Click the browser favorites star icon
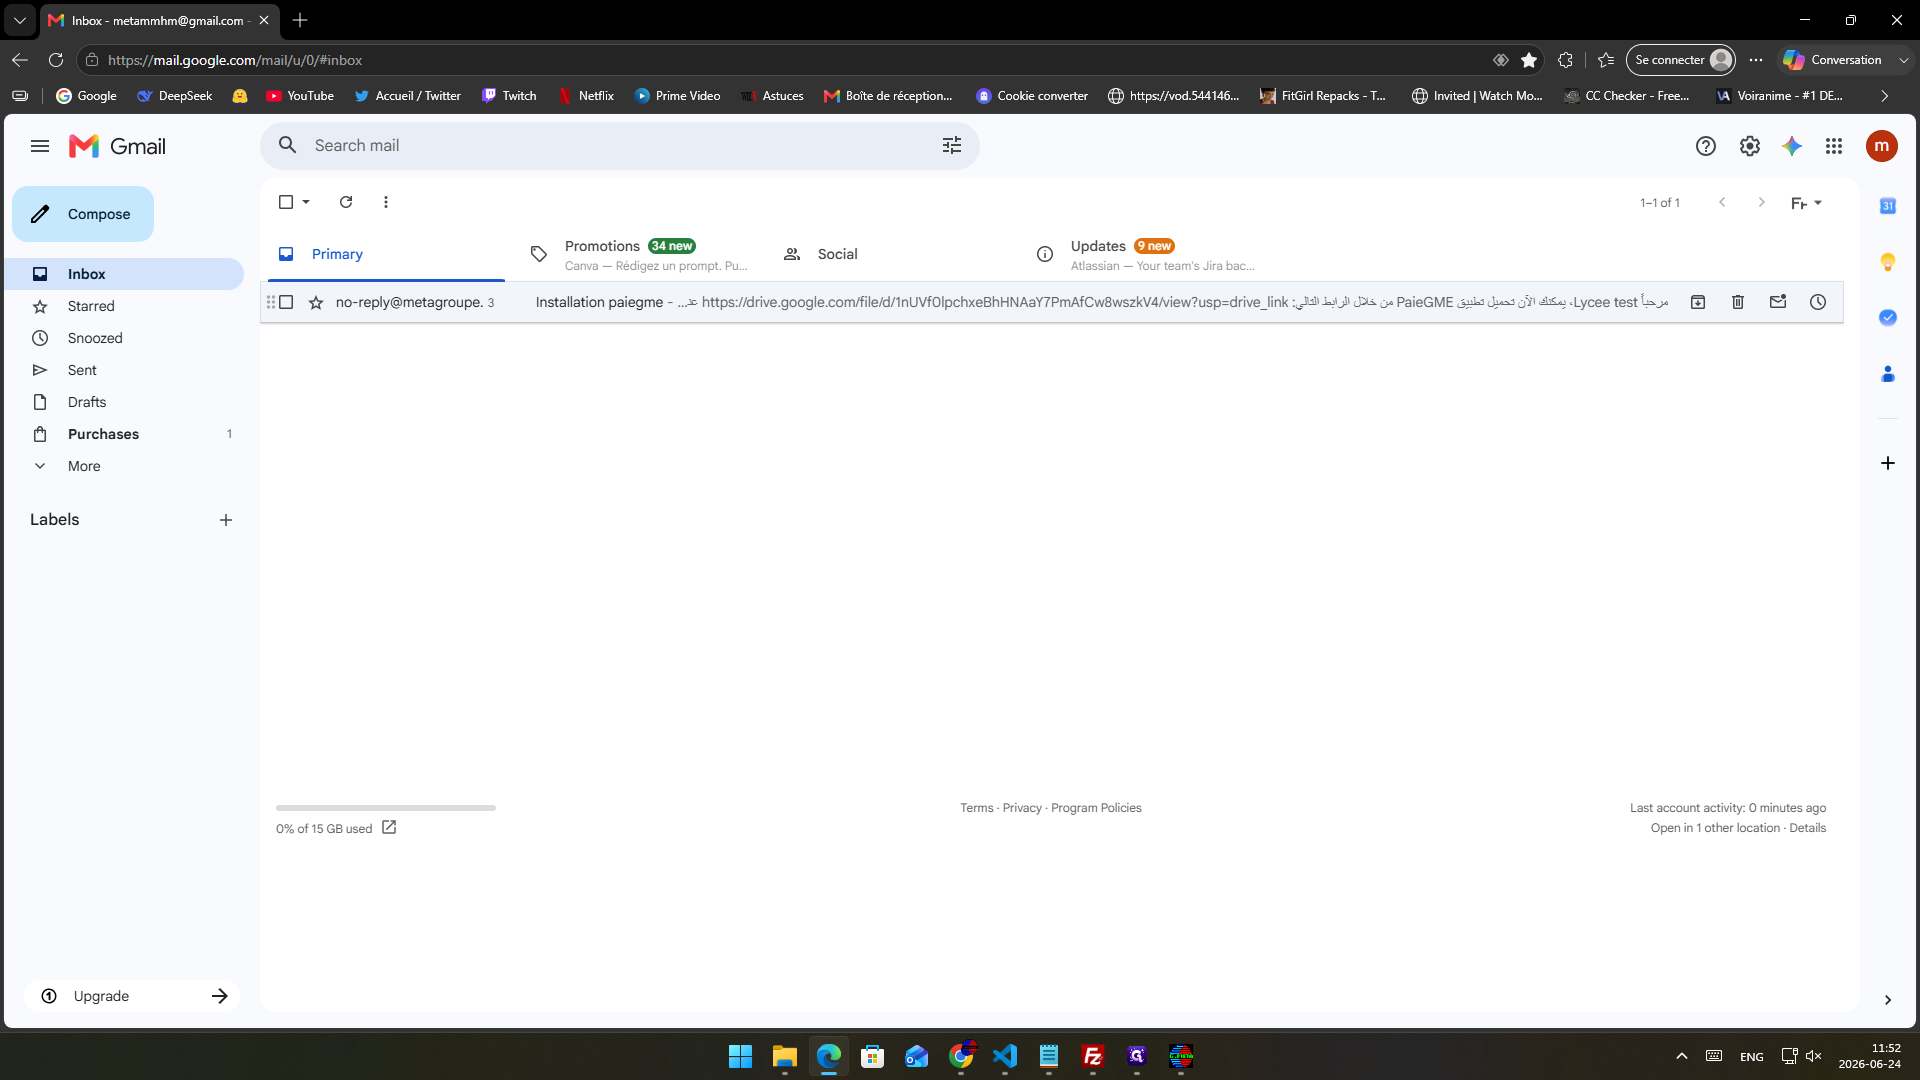The width and height of the screenshot is (1920, 1080). [x=1529, y=60]
